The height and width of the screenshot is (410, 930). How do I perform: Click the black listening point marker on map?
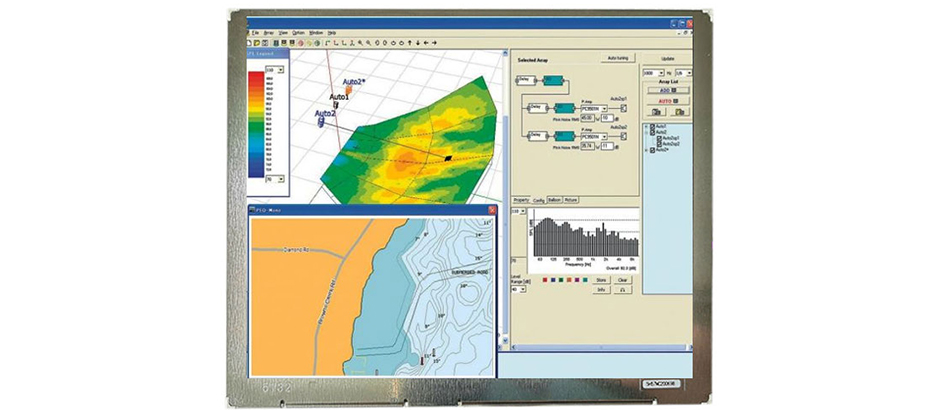click(448, 158)
